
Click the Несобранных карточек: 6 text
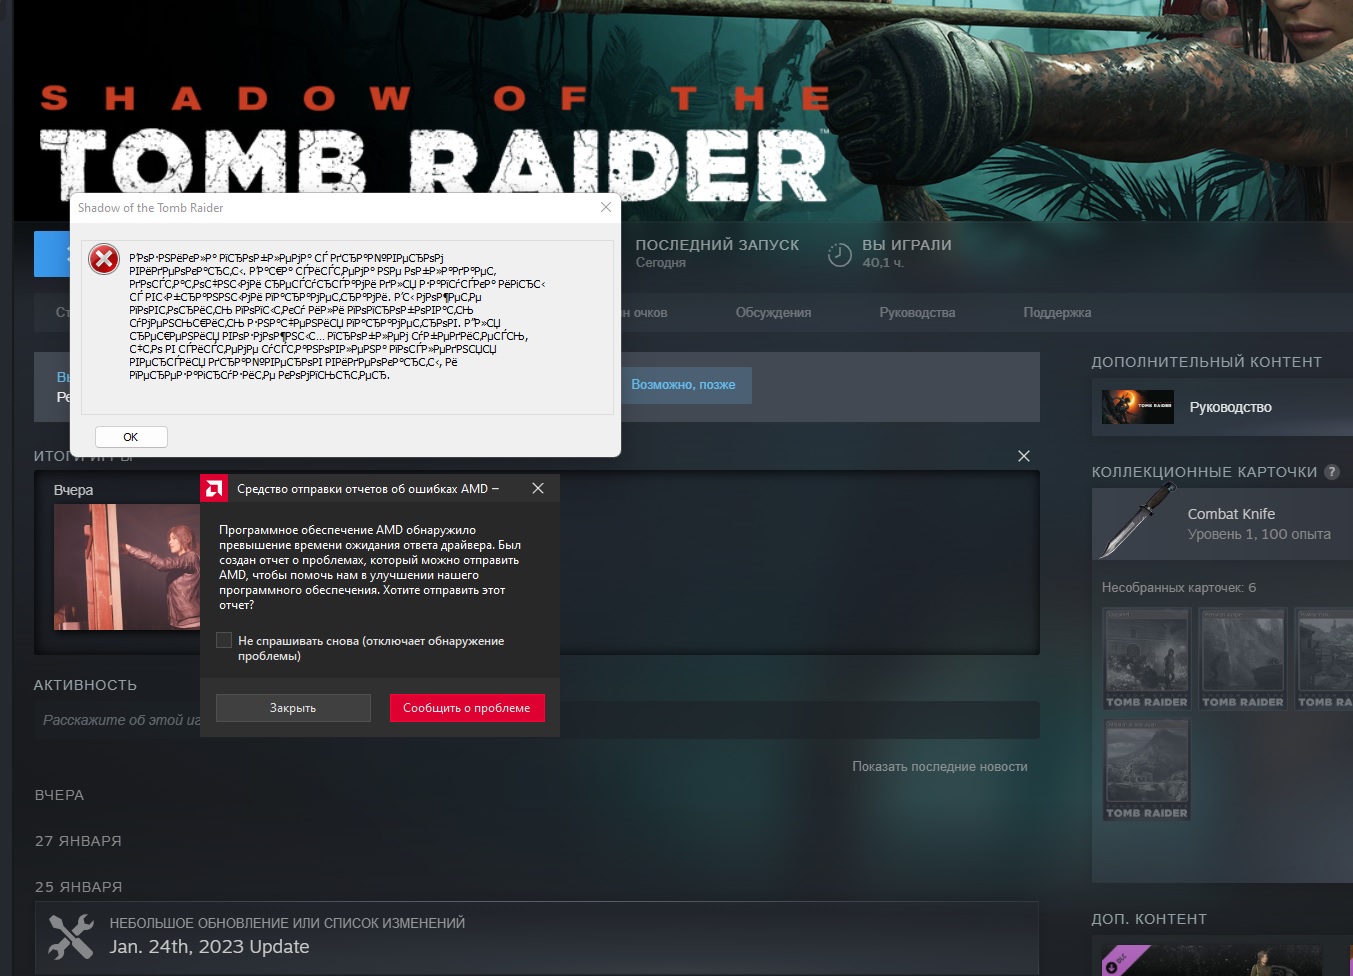click(1179, 588)
